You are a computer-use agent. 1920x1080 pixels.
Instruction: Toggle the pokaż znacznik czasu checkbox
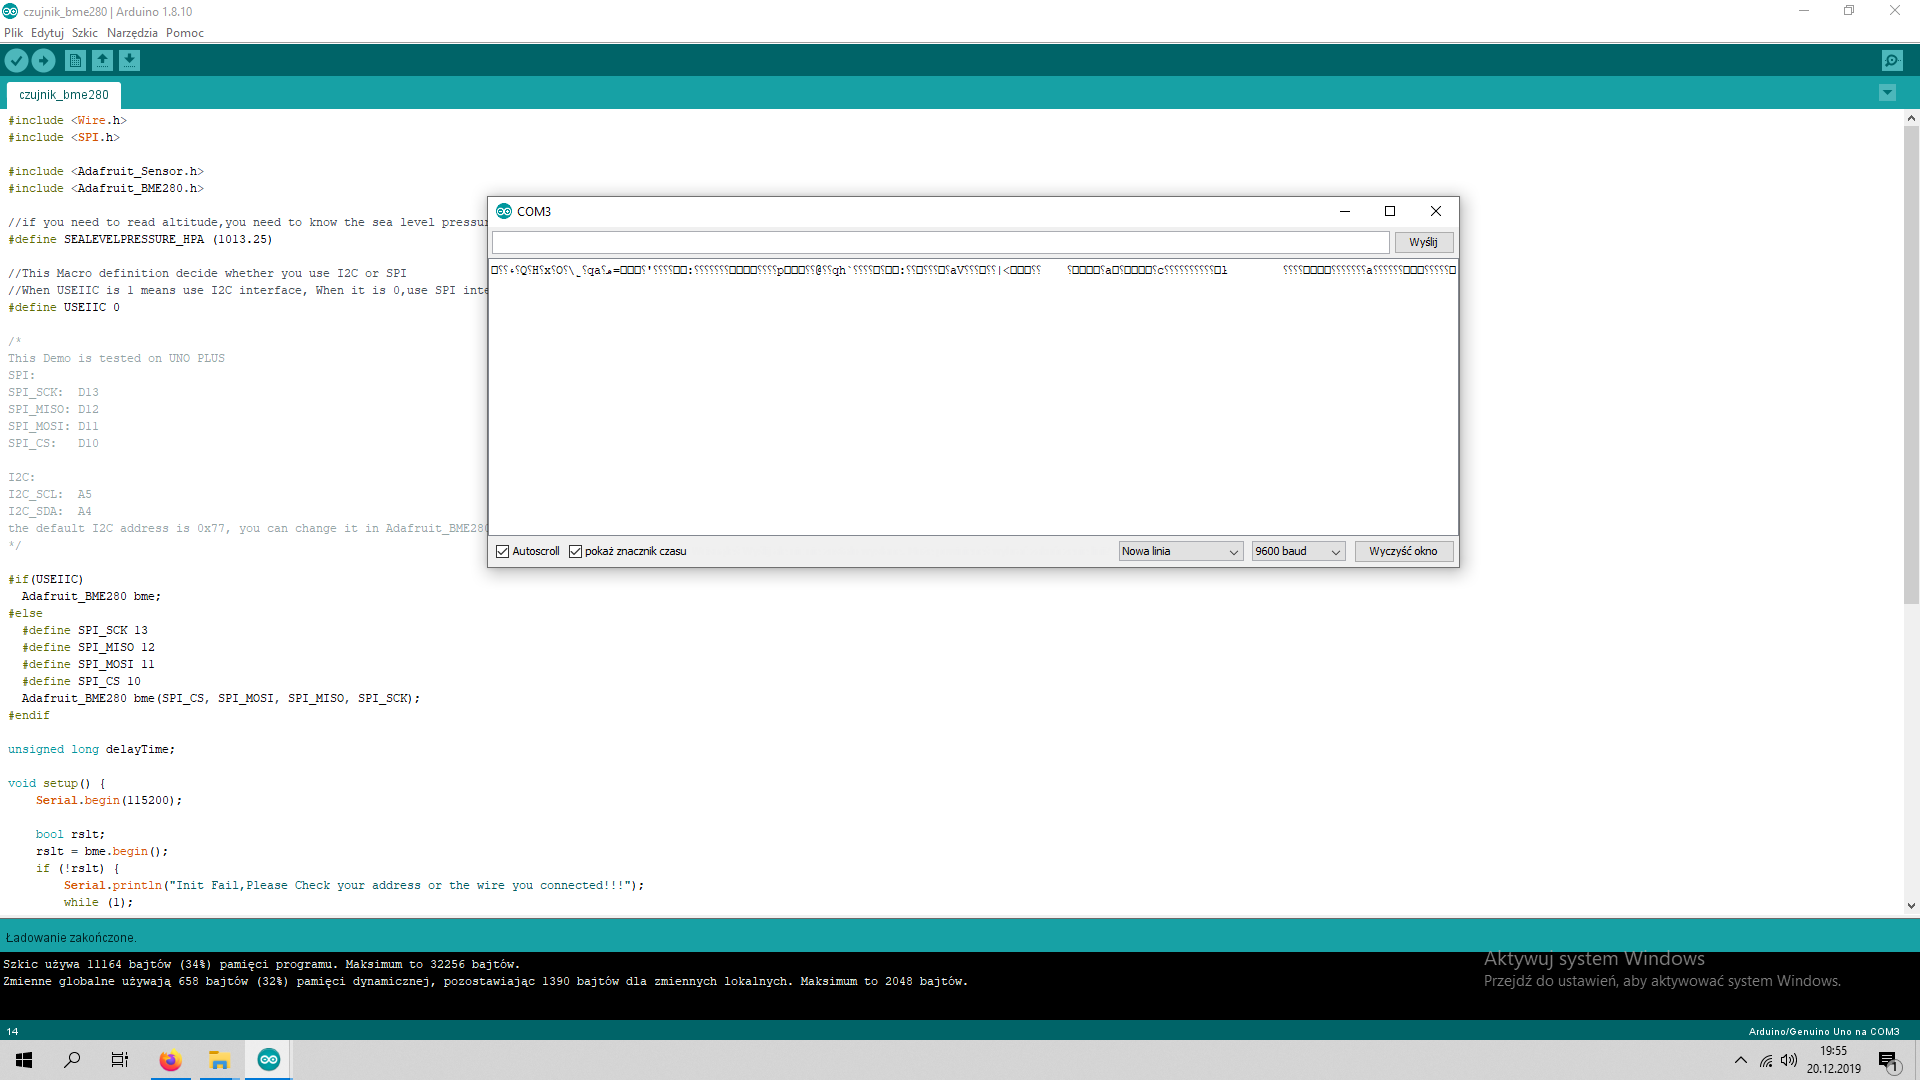tap(575, 551)
